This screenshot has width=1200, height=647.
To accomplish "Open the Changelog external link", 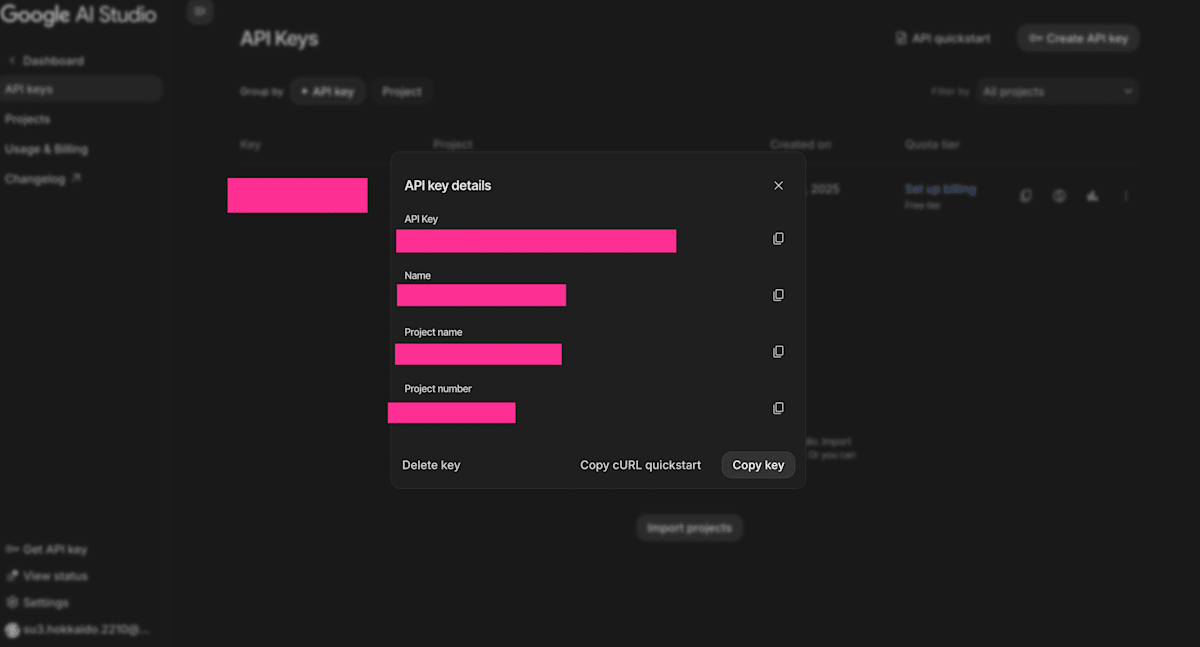I will coord(43,179).
